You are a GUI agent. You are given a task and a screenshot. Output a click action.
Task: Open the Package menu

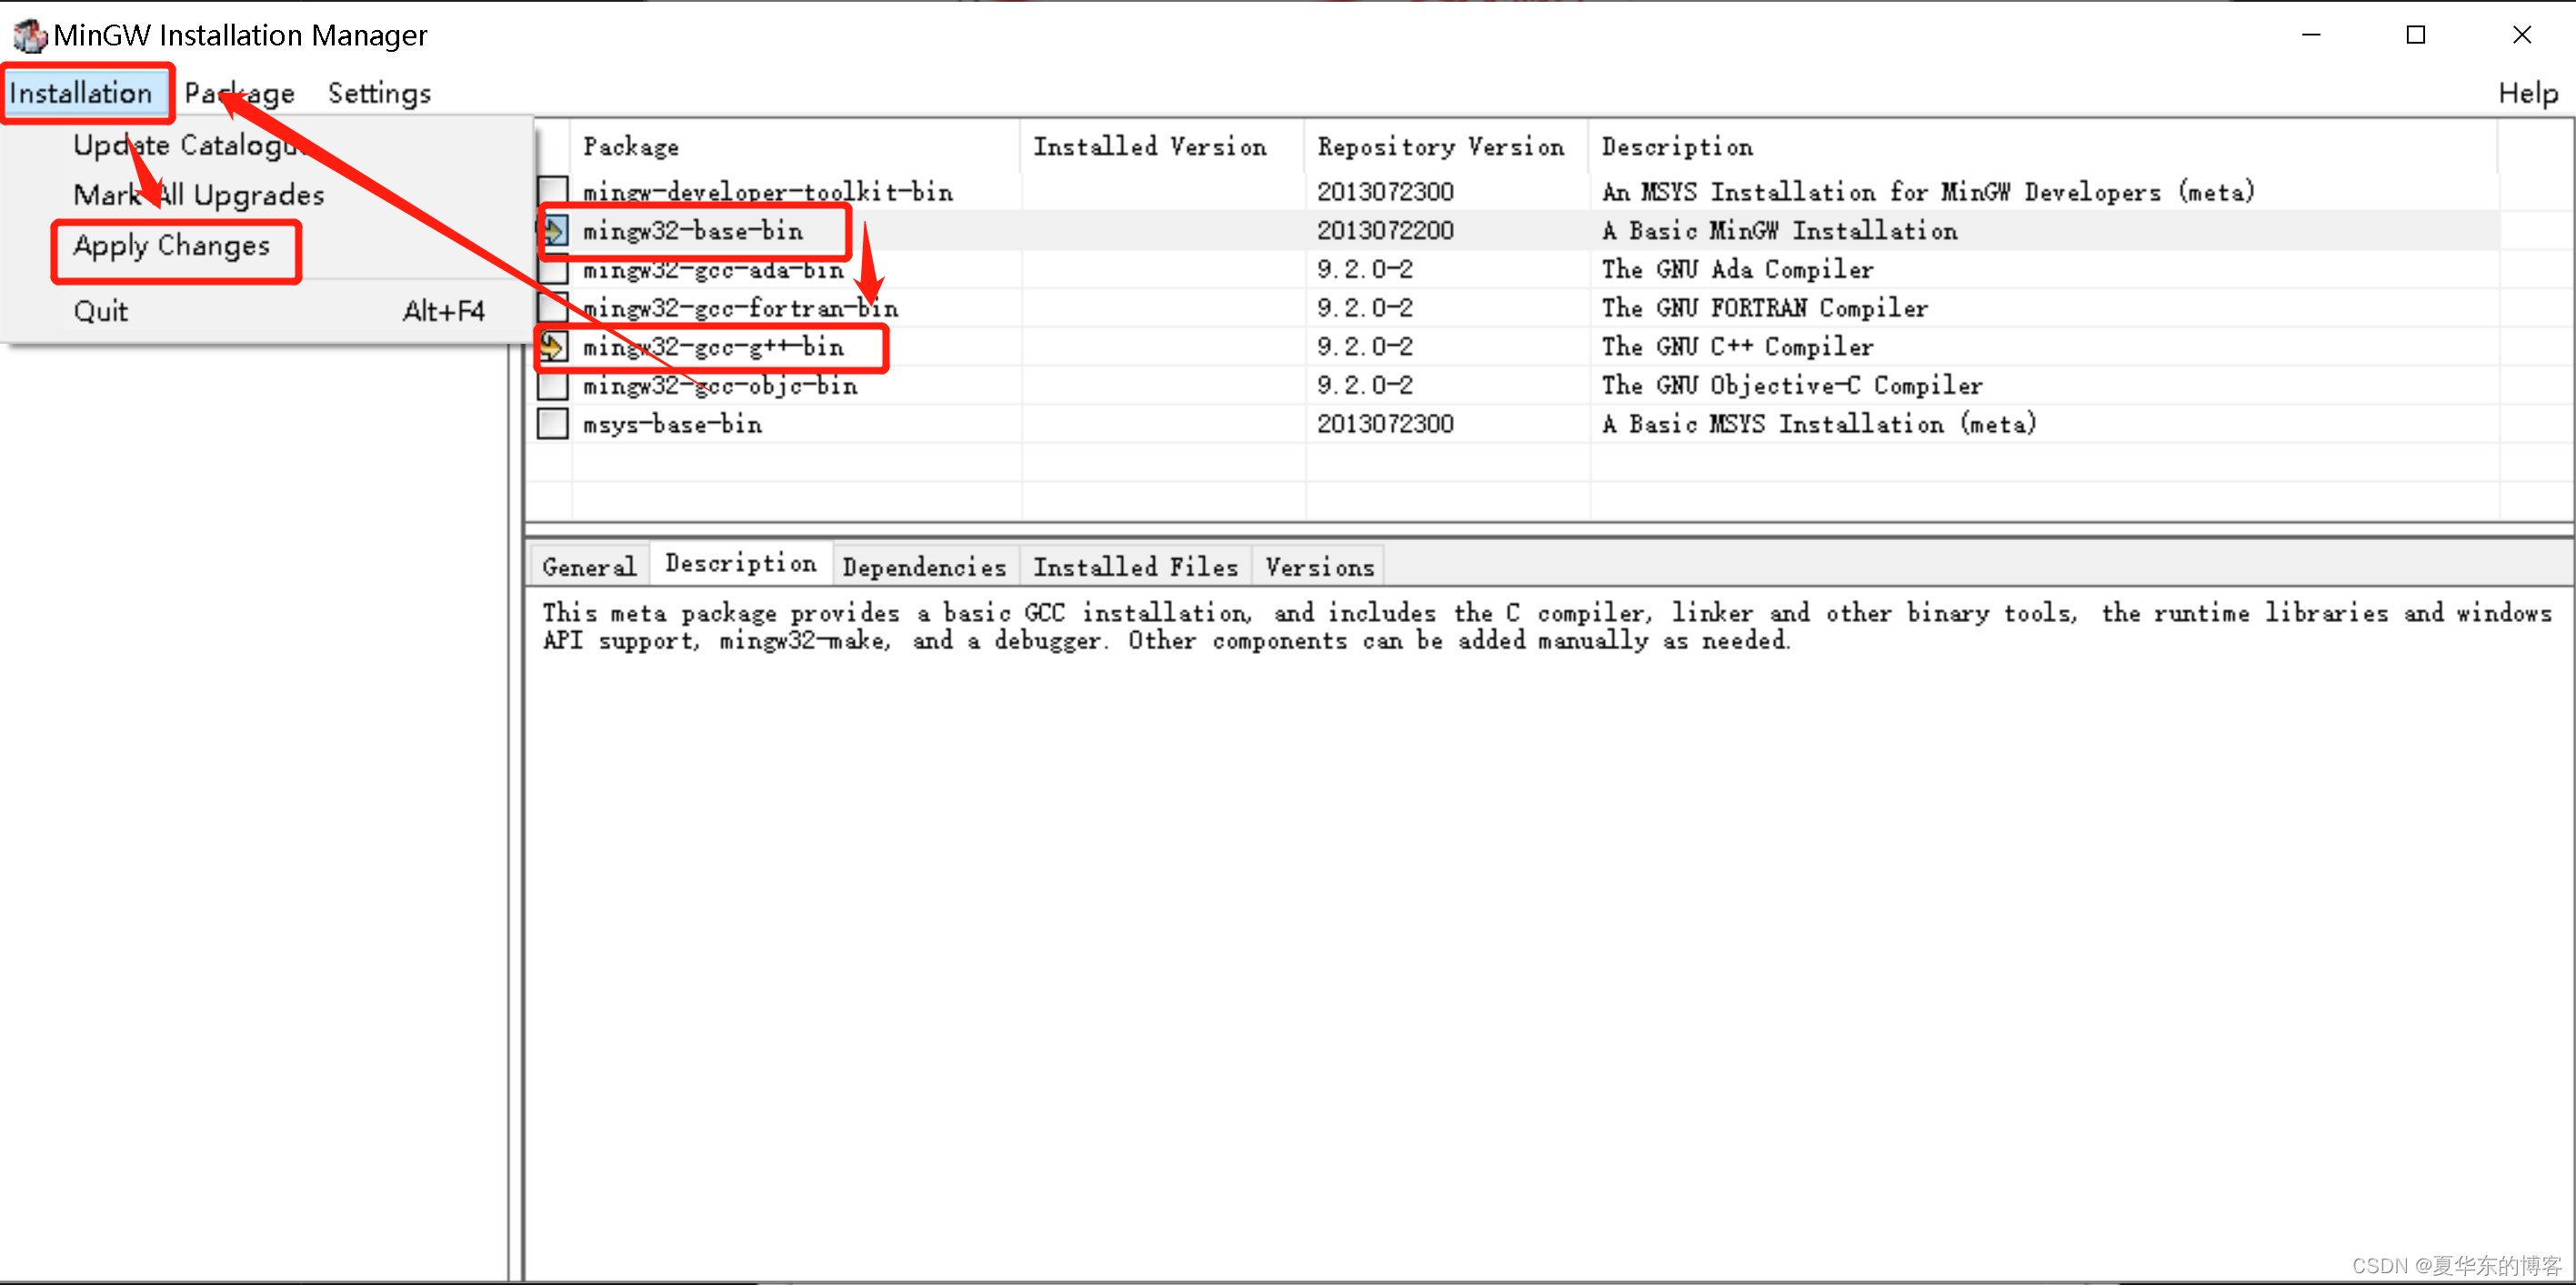click(x=239, y=92)
